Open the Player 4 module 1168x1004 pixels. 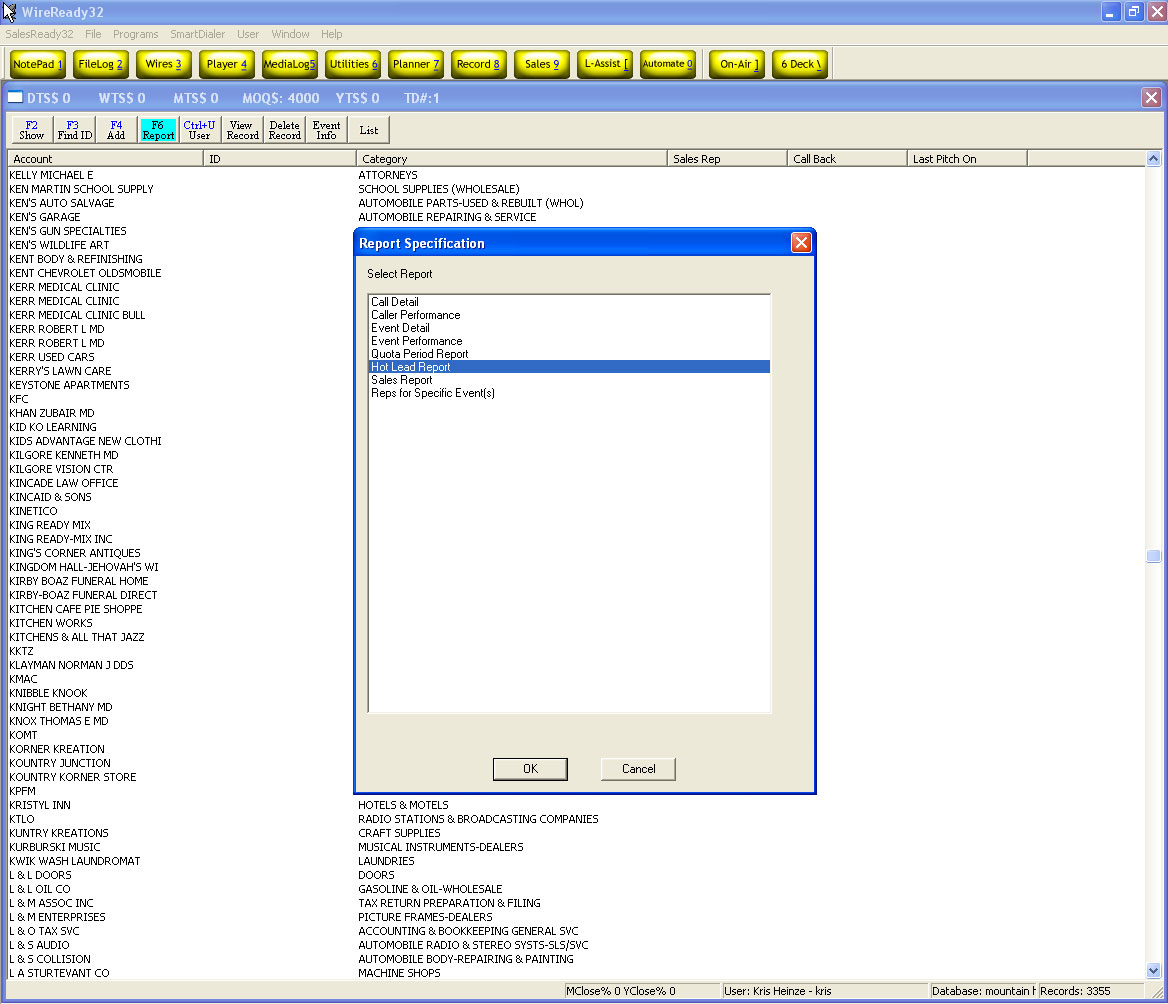pyautogui.click(x=226, y=64)
